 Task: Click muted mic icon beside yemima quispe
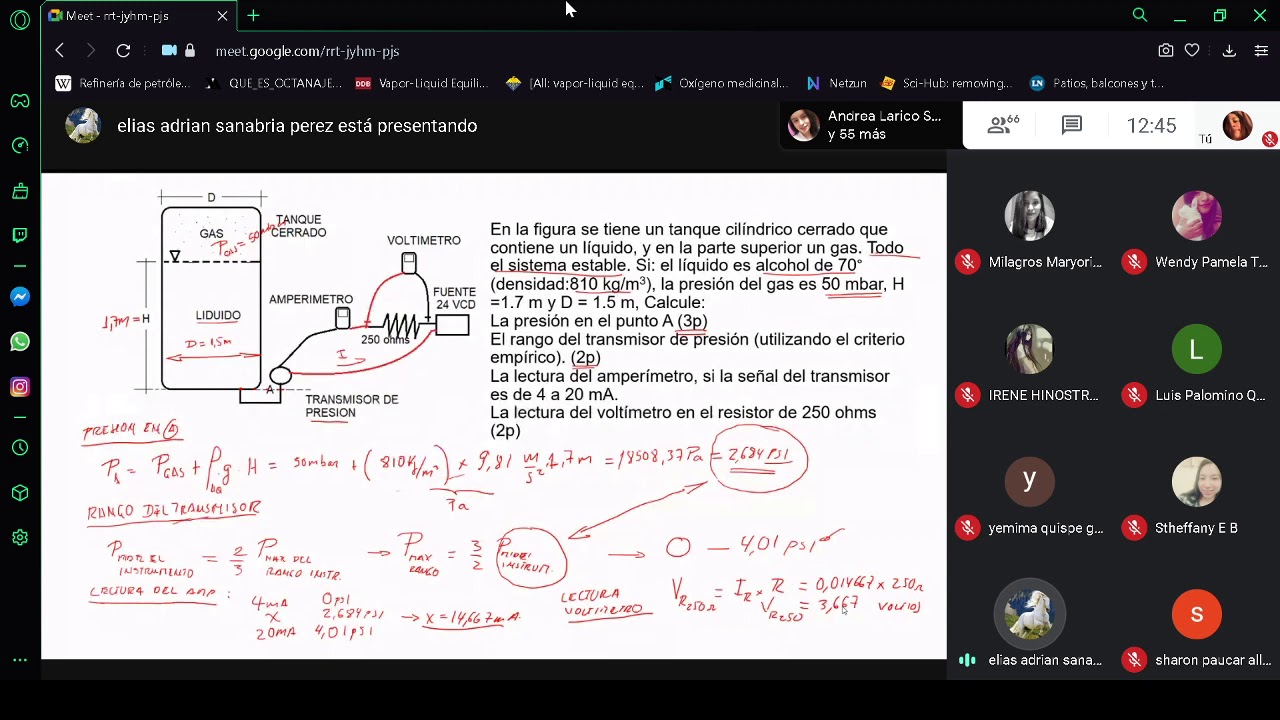point(967,527)
